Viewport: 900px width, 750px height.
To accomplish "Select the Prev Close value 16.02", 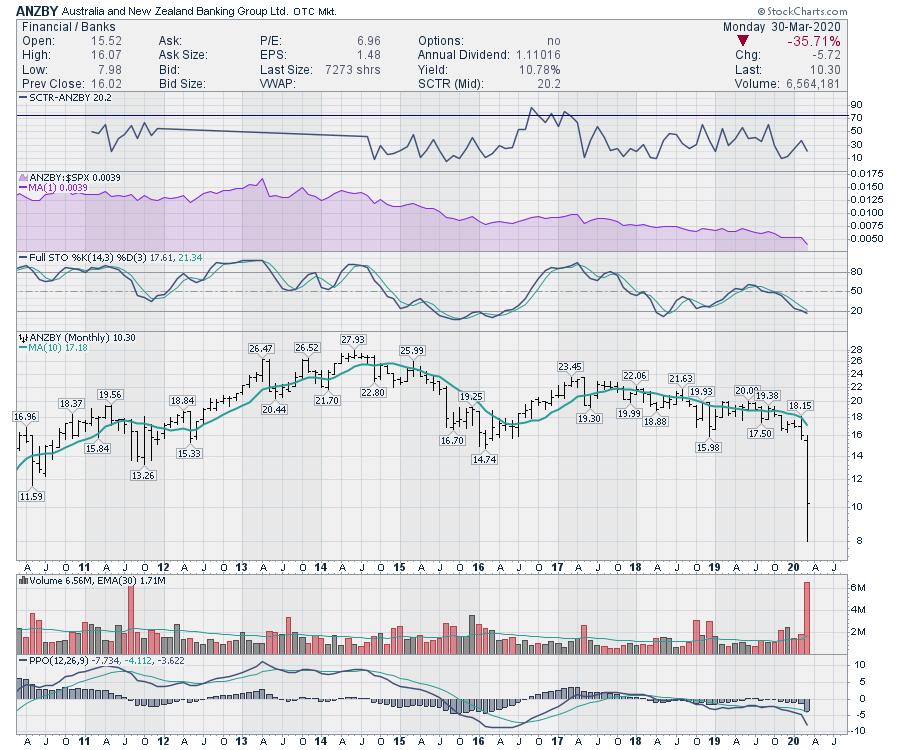I will 106,84.
